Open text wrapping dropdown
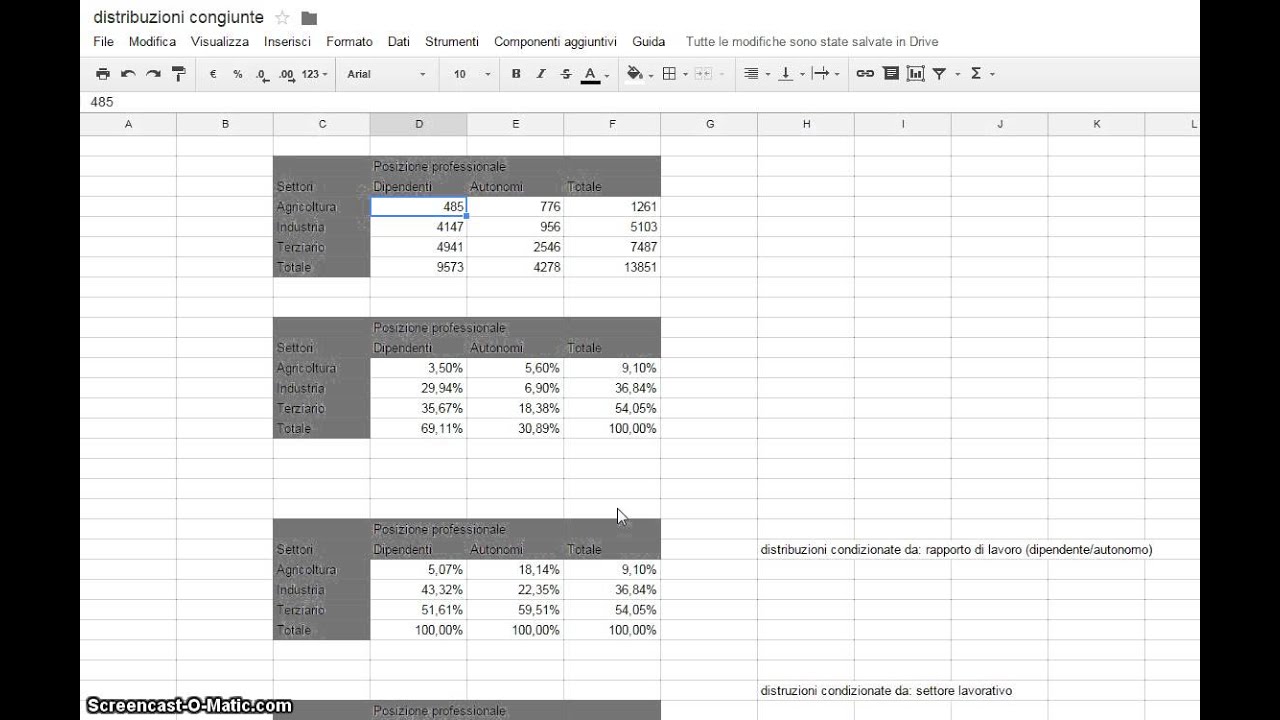 (825, 74)
